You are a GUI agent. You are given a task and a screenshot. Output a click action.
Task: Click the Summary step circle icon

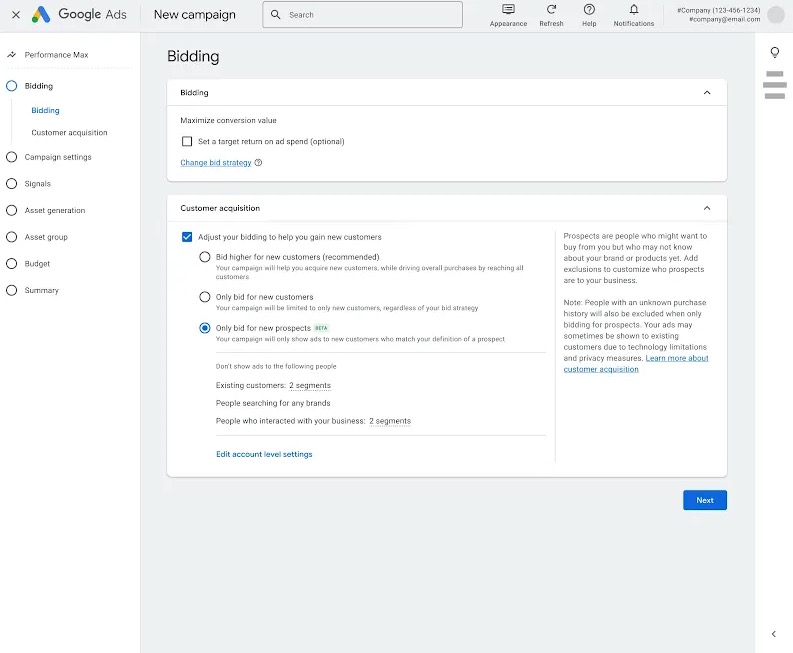(11, 290)
